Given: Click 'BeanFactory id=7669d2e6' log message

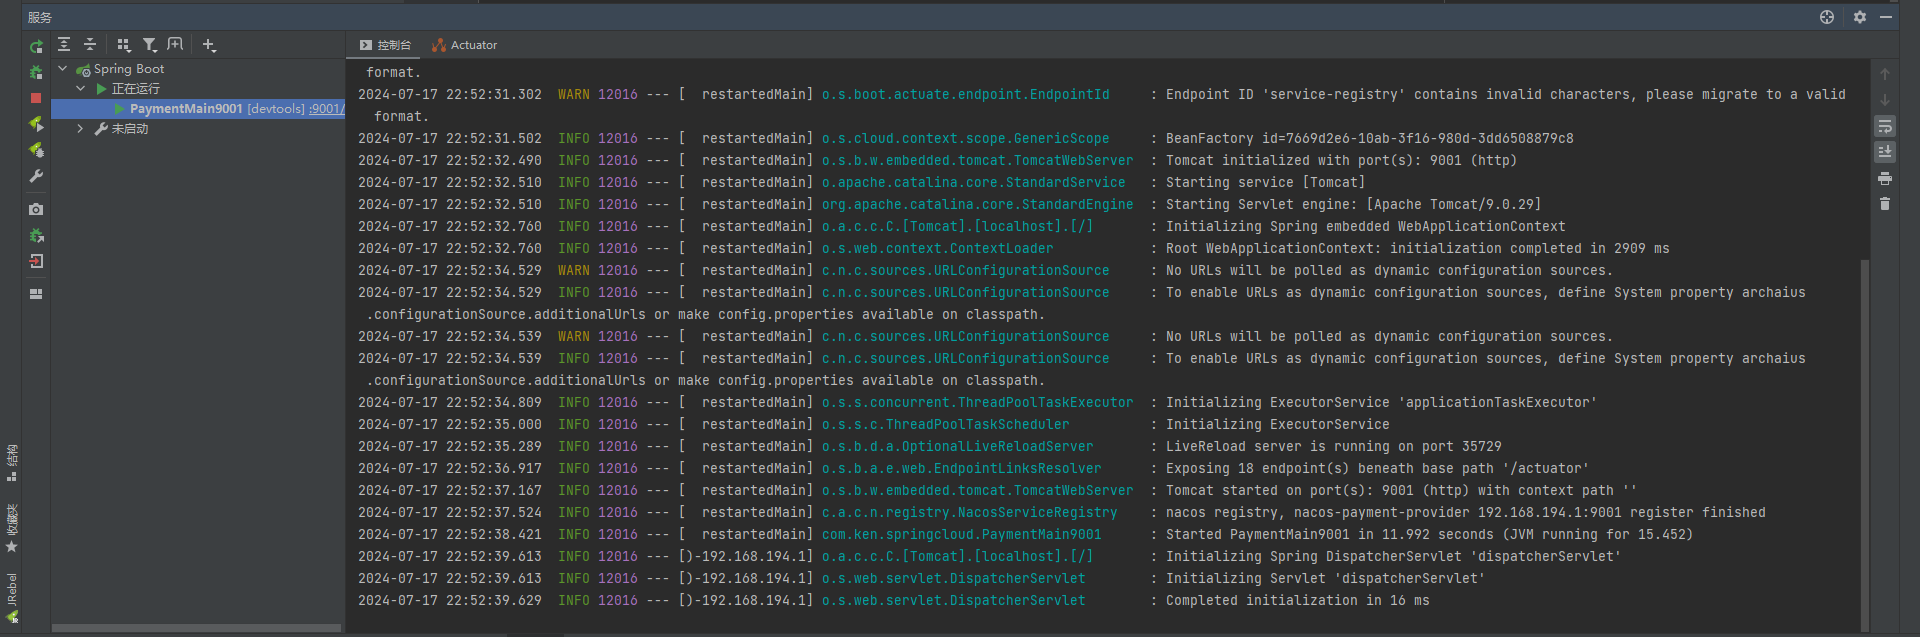Looking at the screenshot, I should 1369,138.
